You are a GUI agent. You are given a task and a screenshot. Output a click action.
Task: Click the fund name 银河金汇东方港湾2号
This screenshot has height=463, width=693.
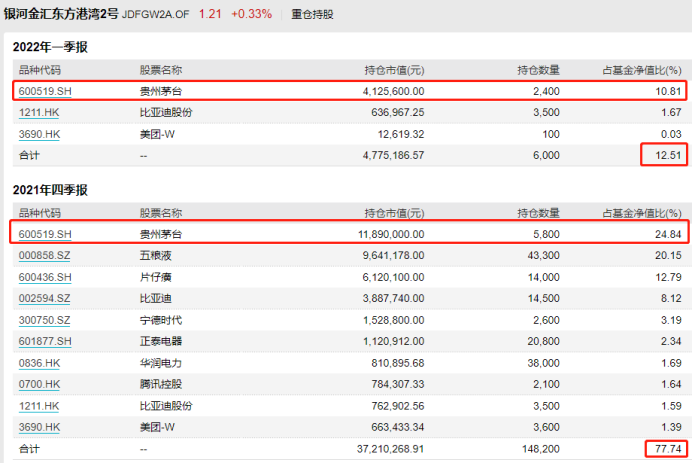tap(60, 15)
